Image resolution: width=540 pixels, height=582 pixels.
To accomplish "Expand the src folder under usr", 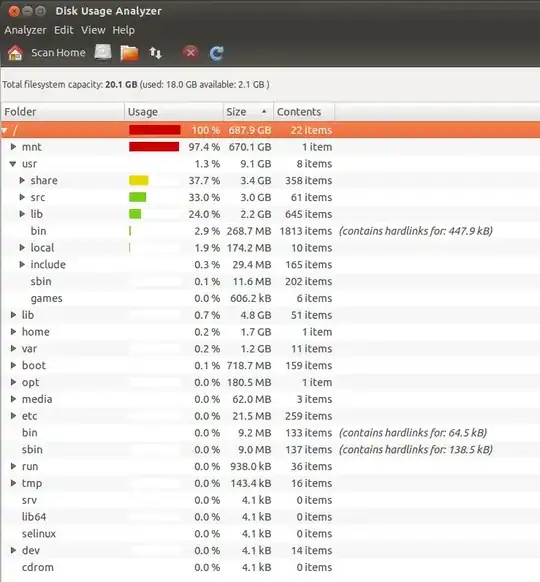I will [22, 197].
